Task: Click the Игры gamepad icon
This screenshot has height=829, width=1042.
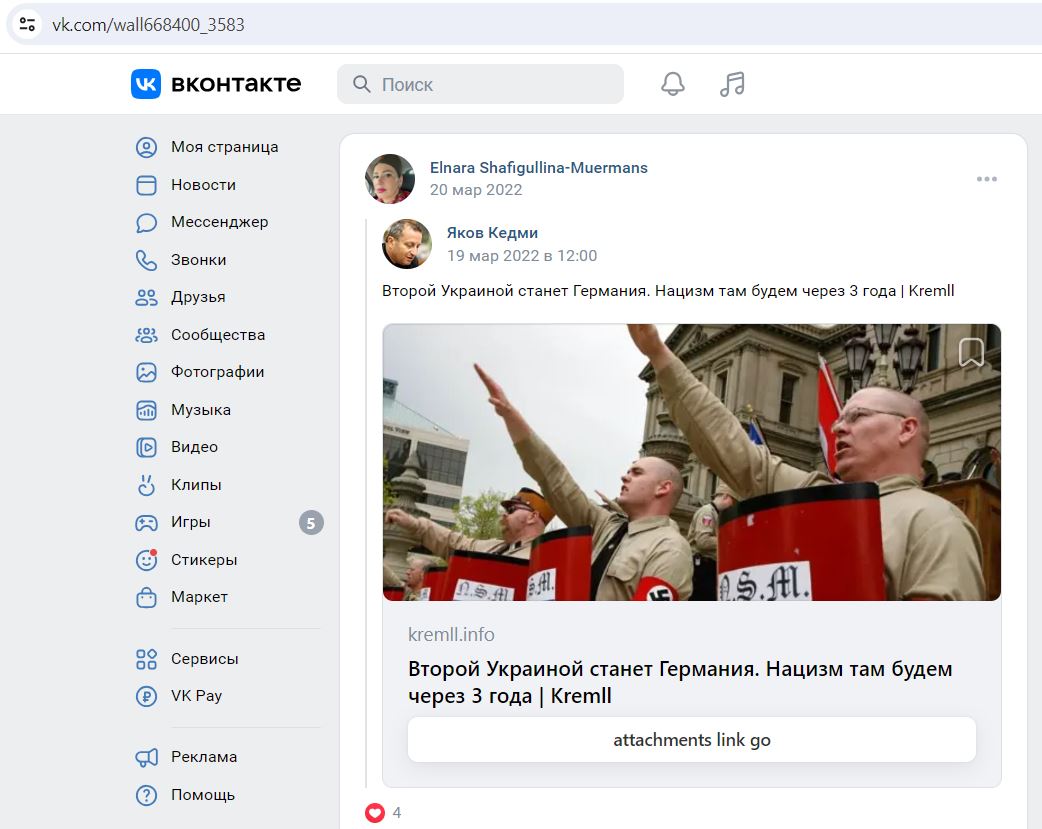Action: click(146, 523)
